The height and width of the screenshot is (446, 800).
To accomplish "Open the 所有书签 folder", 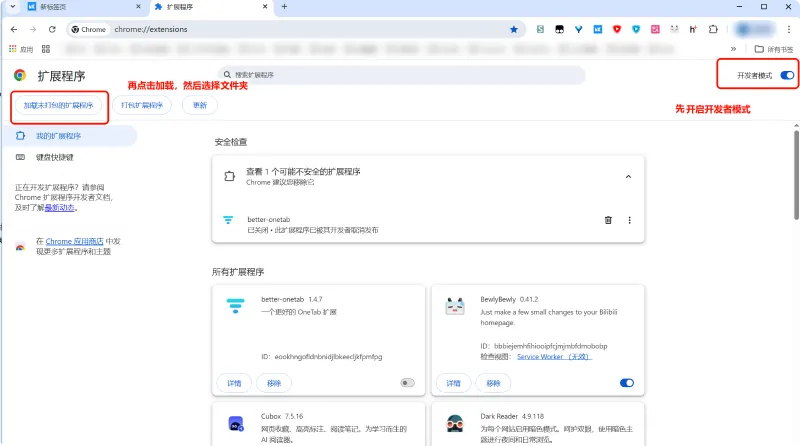I will [773, 49].
